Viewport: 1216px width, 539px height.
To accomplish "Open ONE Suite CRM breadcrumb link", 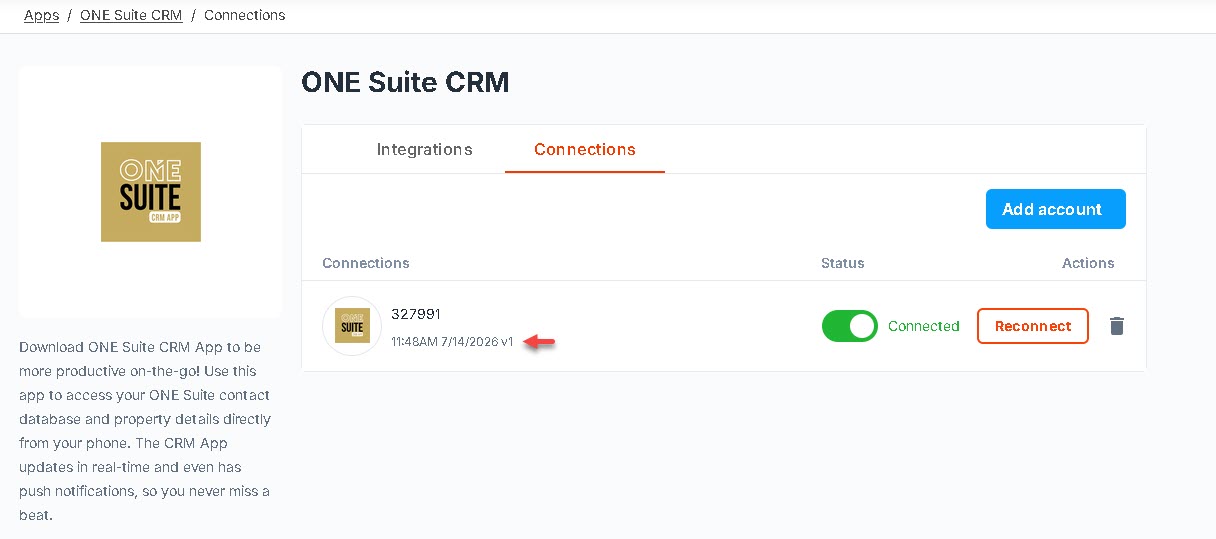I will click(131, 15).
